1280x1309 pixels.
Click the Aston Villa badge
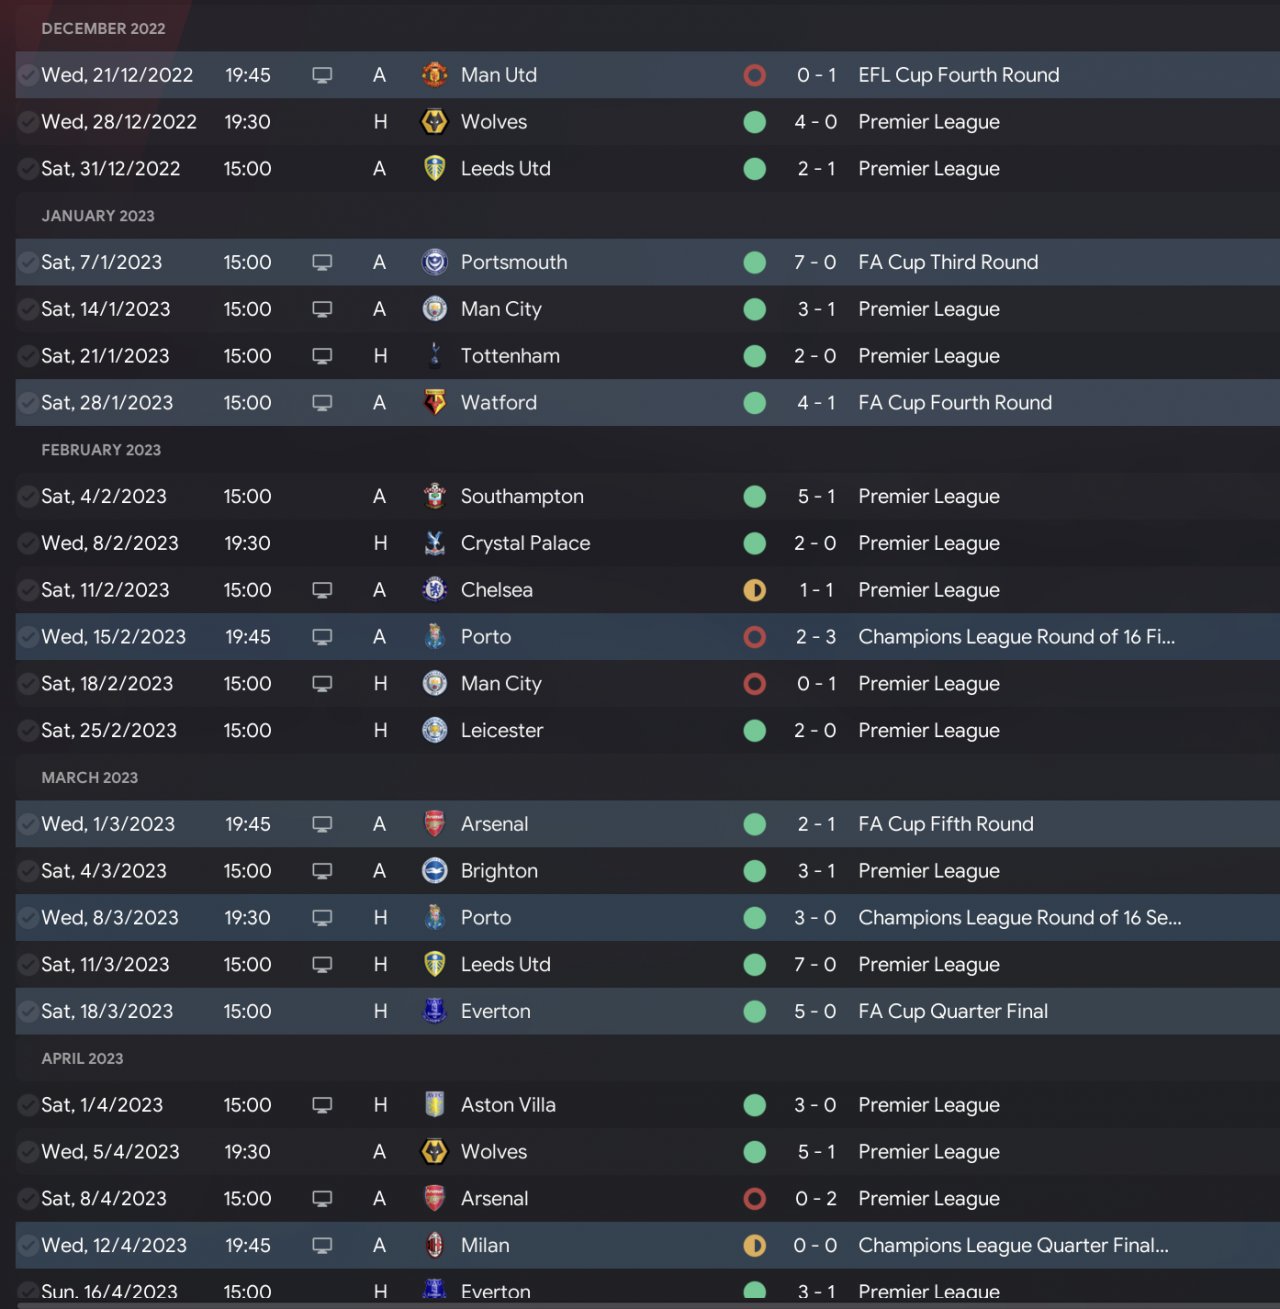point(434,1105)
